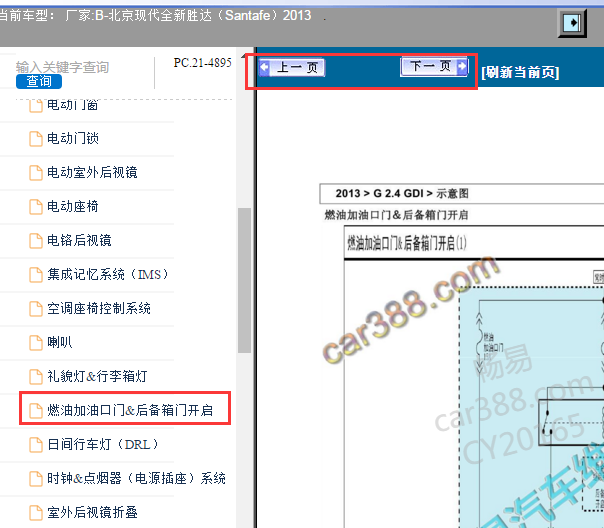Select 室外后视镜折叠 entry
604x528 pixels.
[92, 512]
